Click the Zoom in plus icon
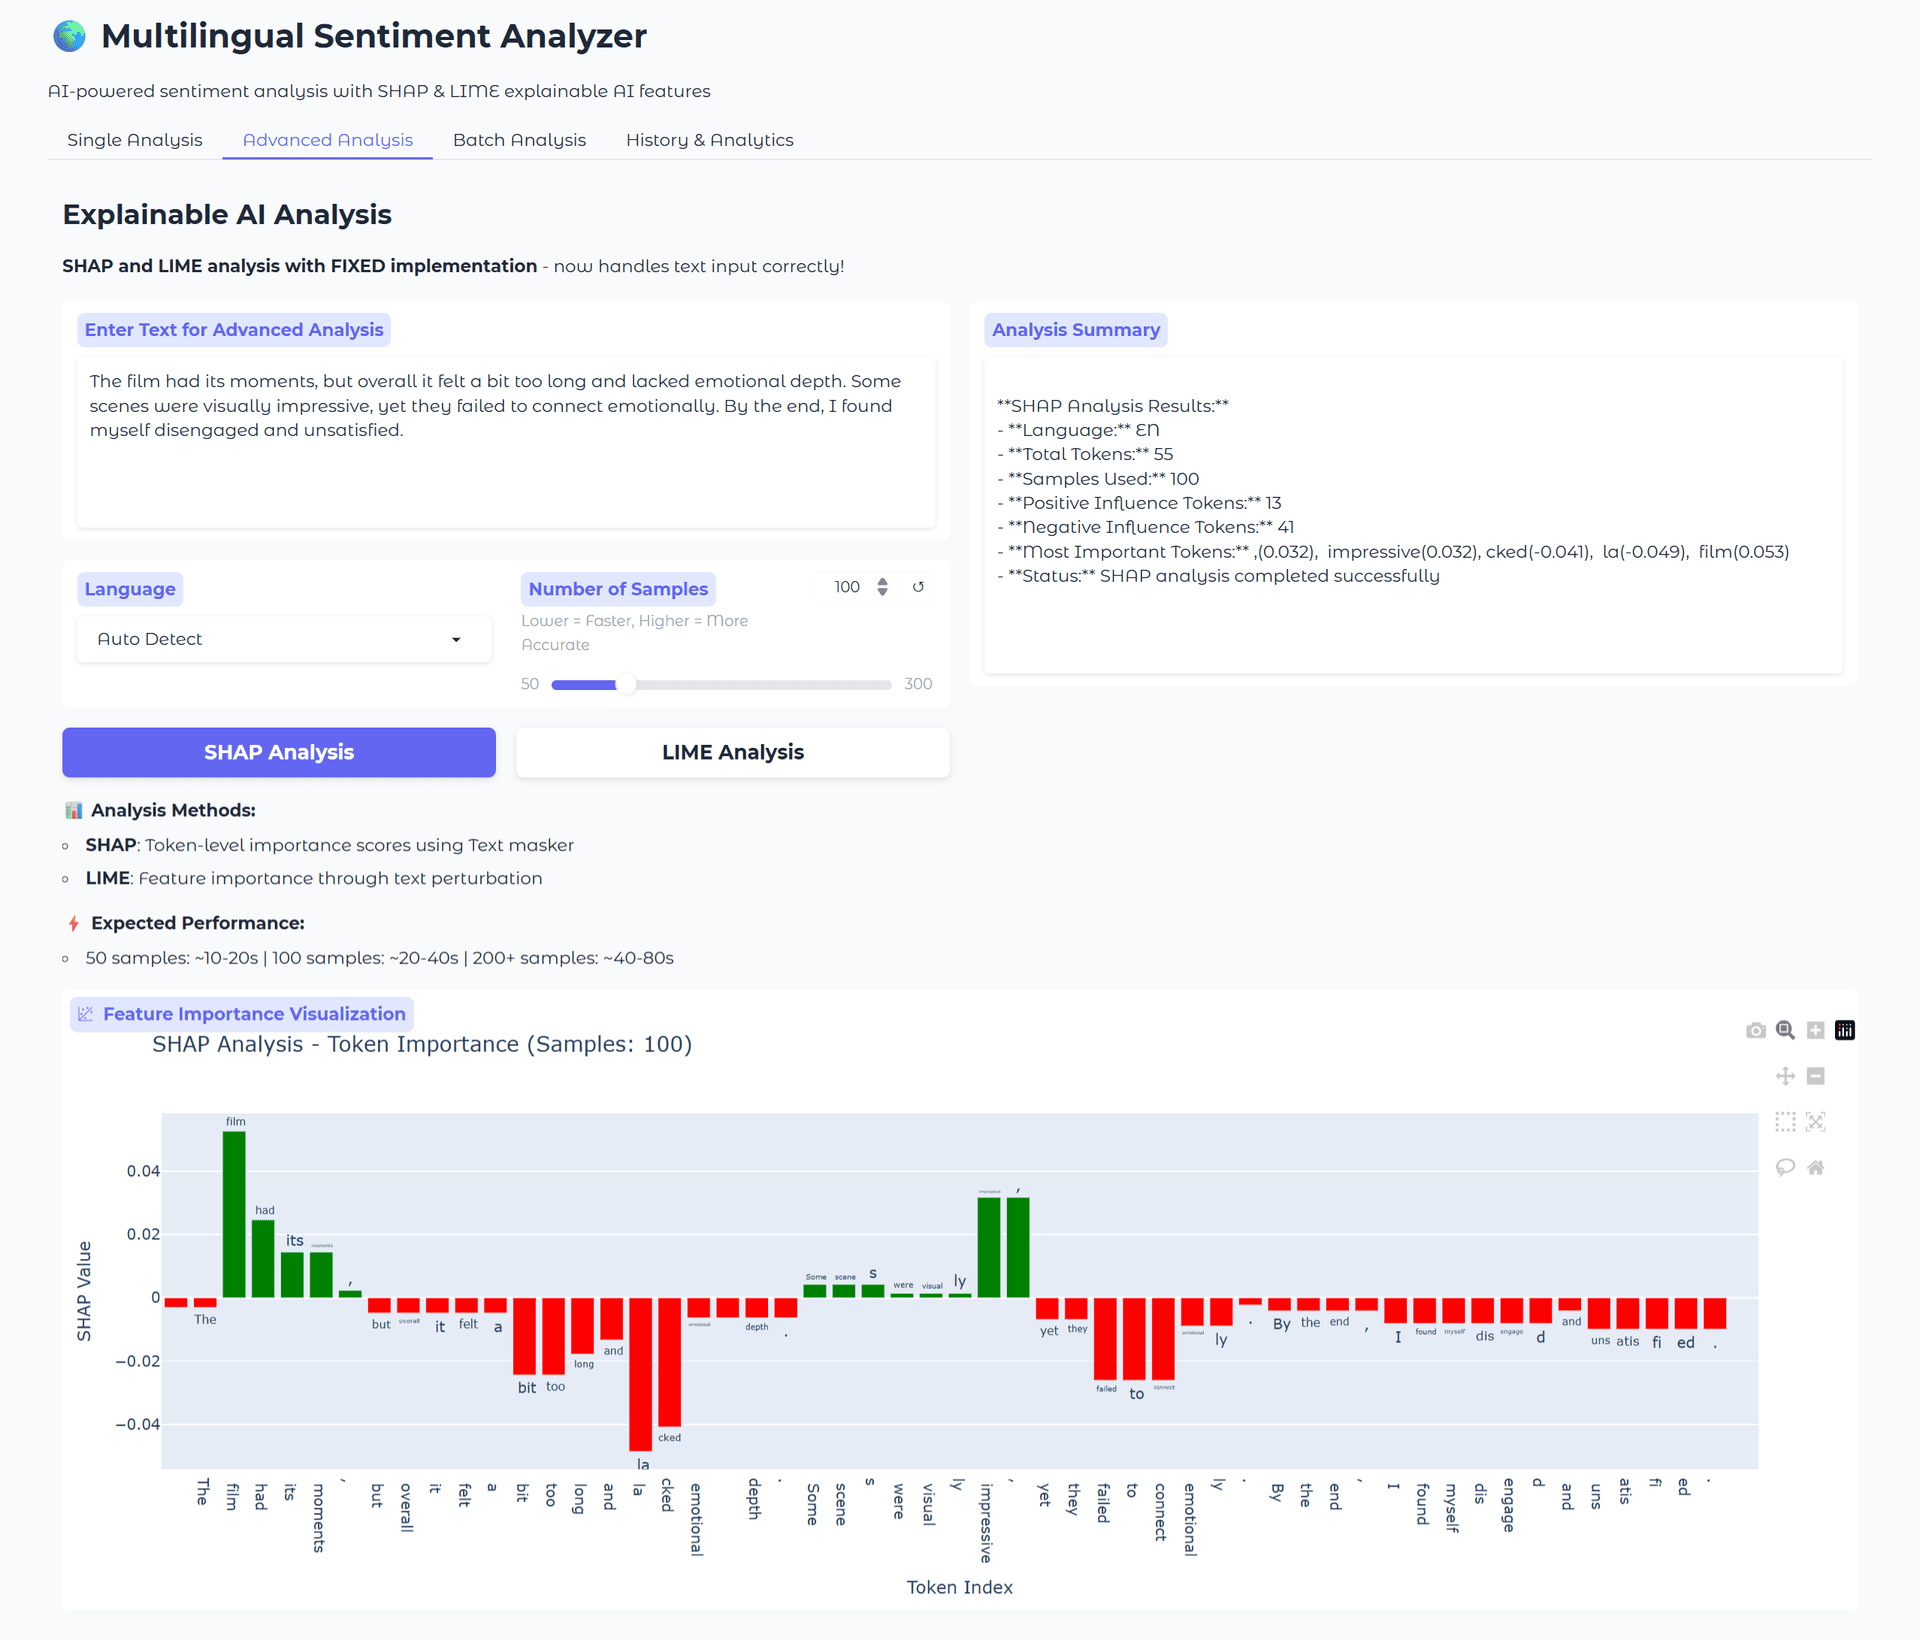This screenshot has width=1920, height=1640. [x=1816, y=1030]
